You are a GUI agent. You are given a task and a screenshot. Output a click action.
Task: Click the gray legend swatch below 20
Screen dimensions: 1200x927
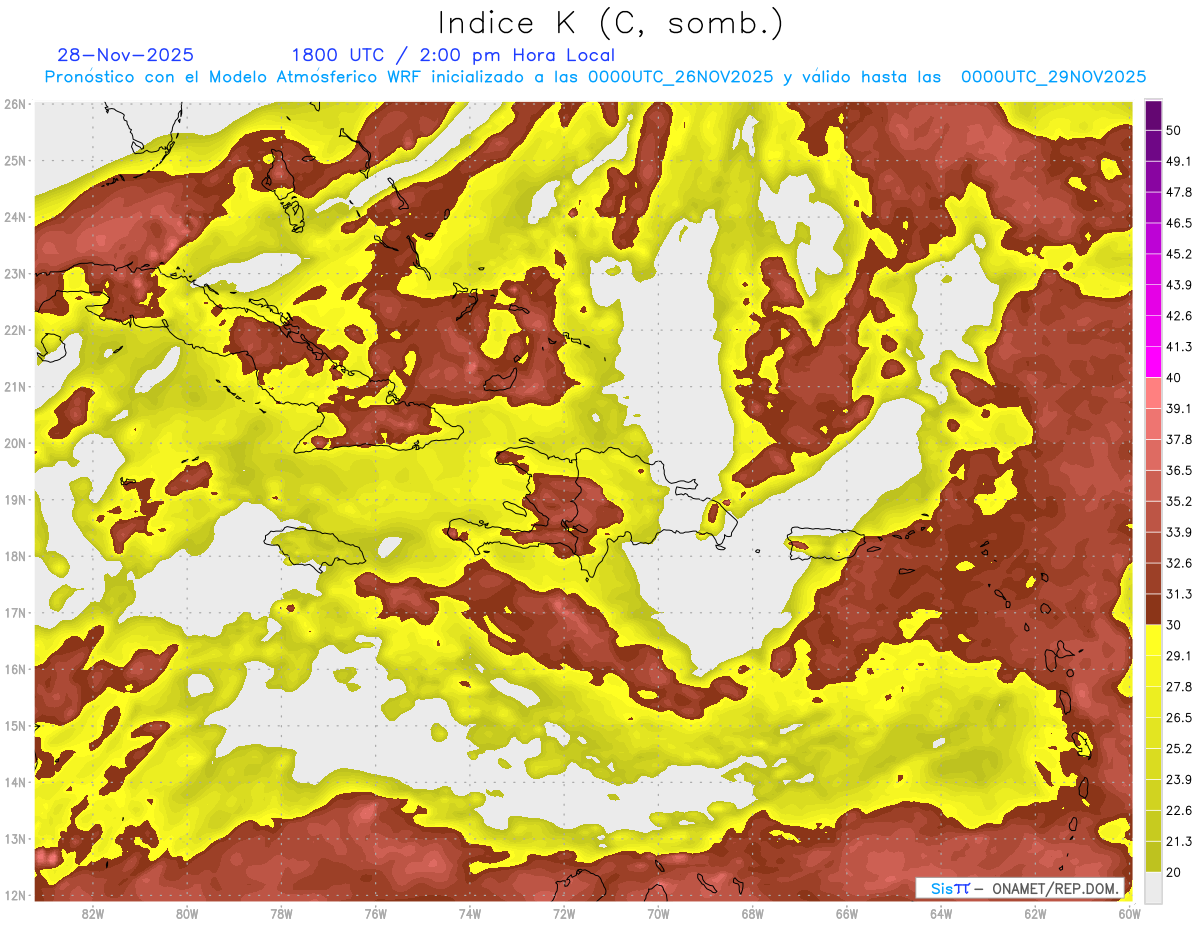[1153, 886]
